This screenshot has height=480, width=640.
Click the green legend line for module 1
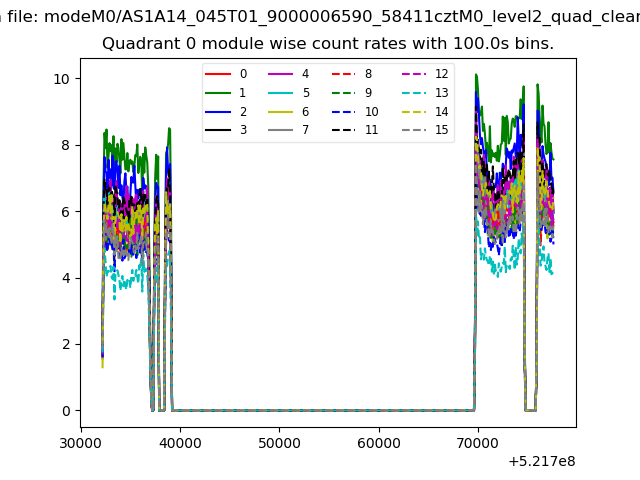click(218, 93)
